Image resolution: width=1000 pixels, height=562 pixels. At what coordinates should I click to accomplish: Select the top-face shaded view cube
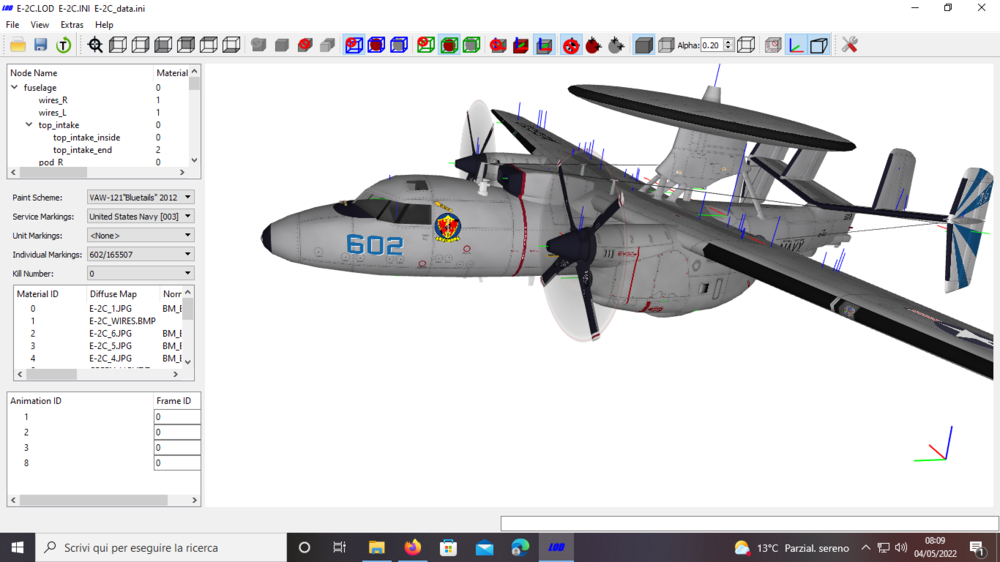(x=209, y=45)
